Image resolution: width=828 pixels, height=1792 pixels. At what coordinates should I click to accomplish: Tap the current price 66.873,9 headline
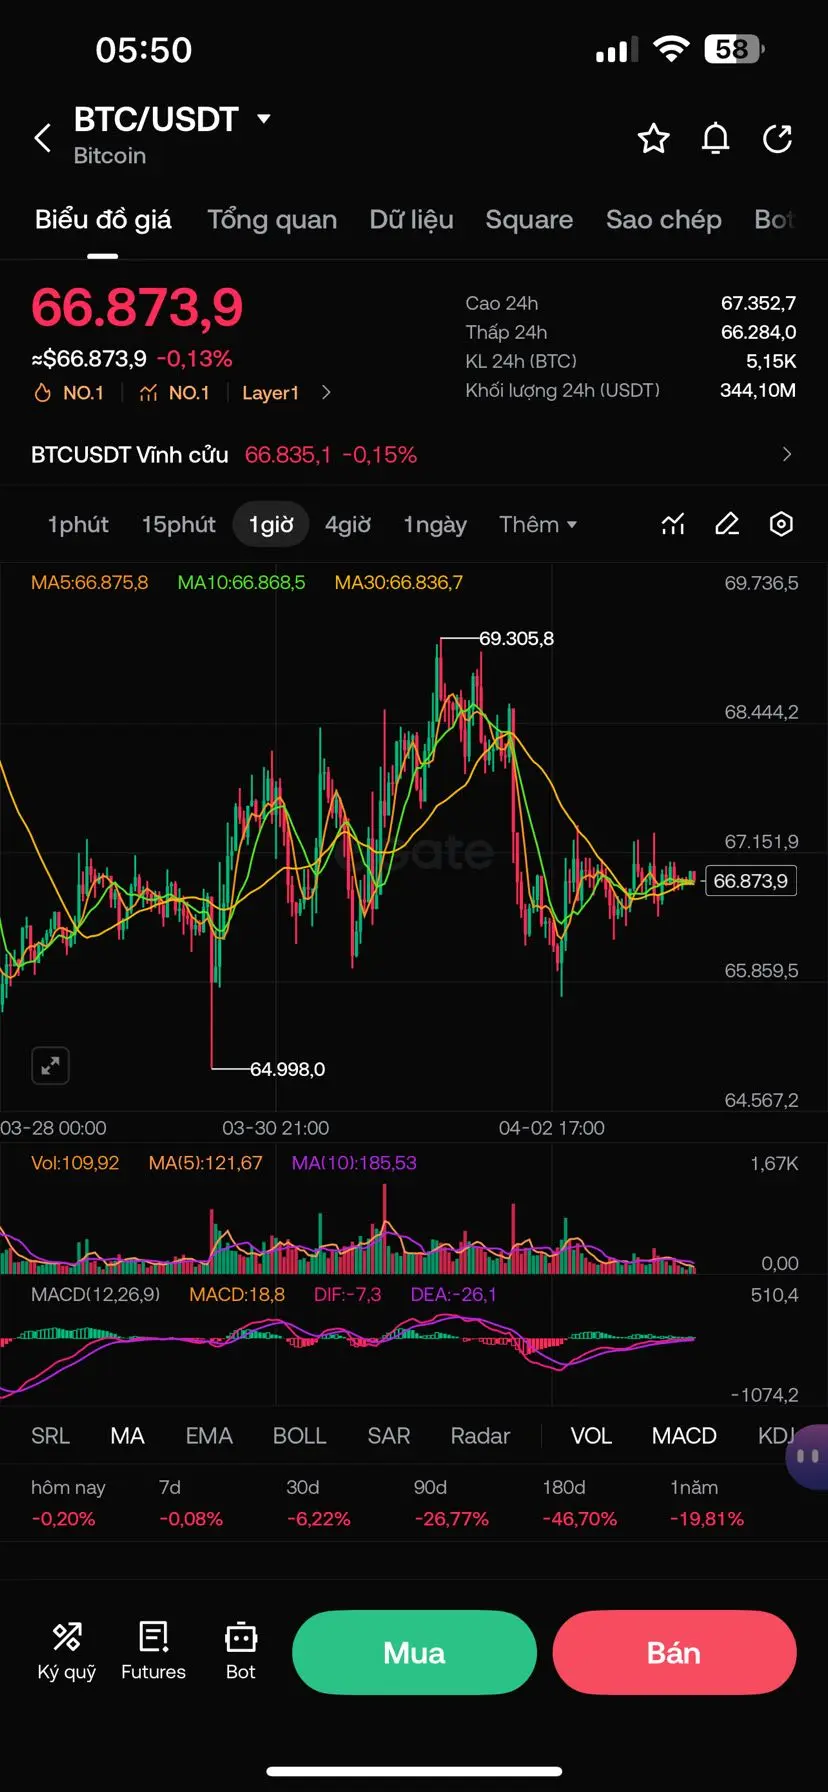[x=137, y=307]
